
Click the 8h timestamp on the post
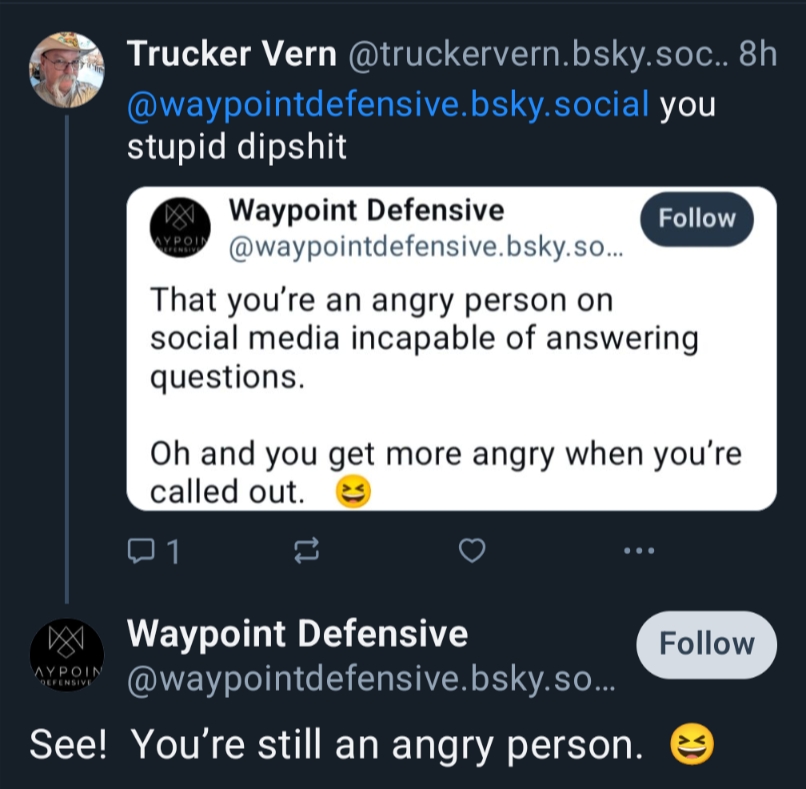[x=757, y=54]
